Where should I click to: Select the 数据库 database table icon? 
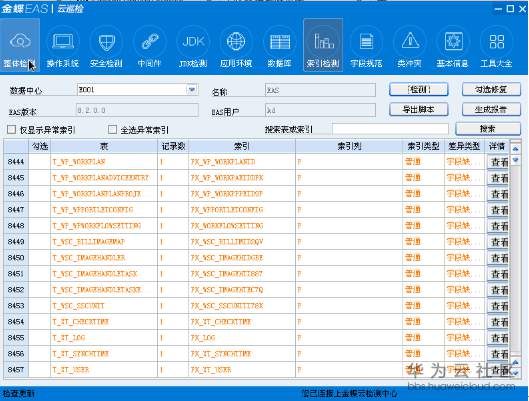(x=279, y=45)
